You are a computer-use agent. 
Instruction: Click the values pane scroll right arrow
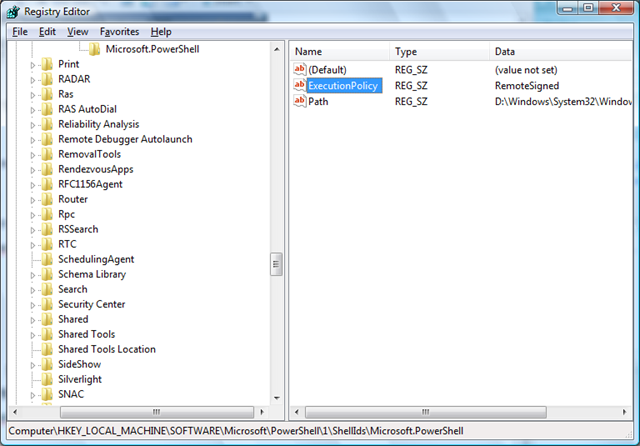tap(624, 412)
